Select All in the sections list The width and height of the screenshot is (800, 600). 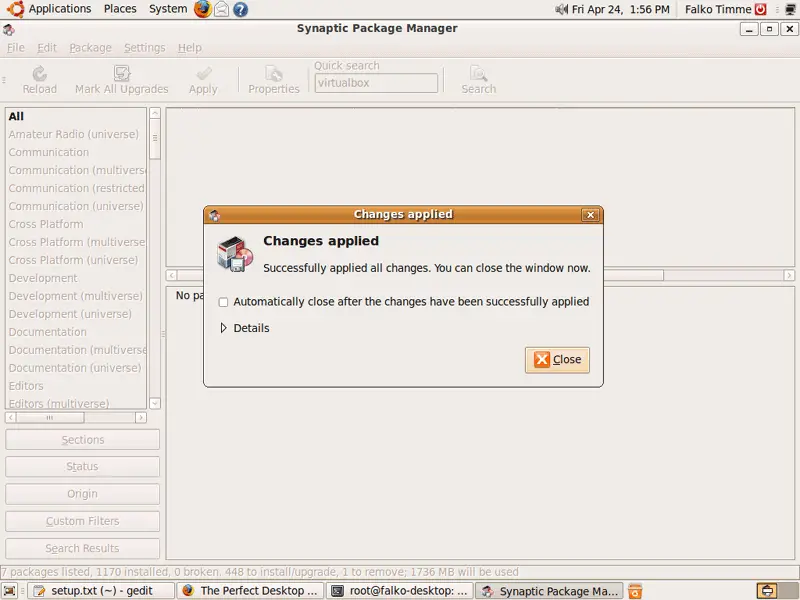[77, 116]
